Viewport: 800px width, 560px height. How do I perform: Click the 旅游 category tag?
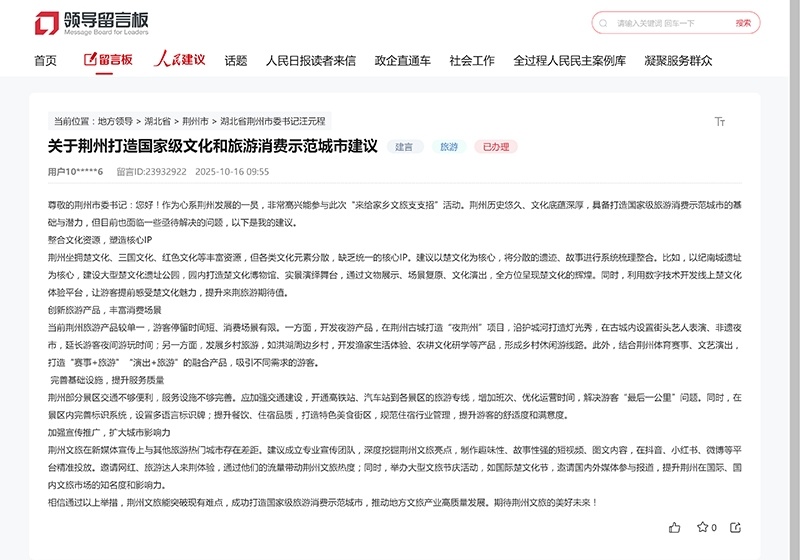(449, 147)
